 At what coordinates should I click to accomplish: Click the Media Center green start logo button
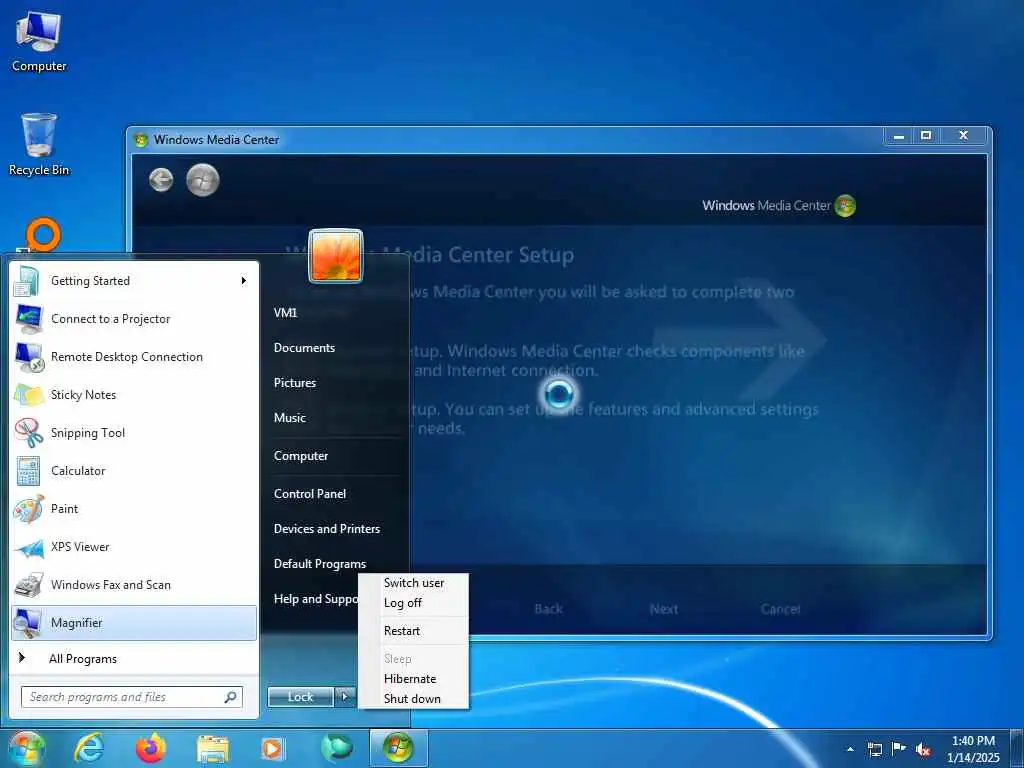(x=202, y=180)
